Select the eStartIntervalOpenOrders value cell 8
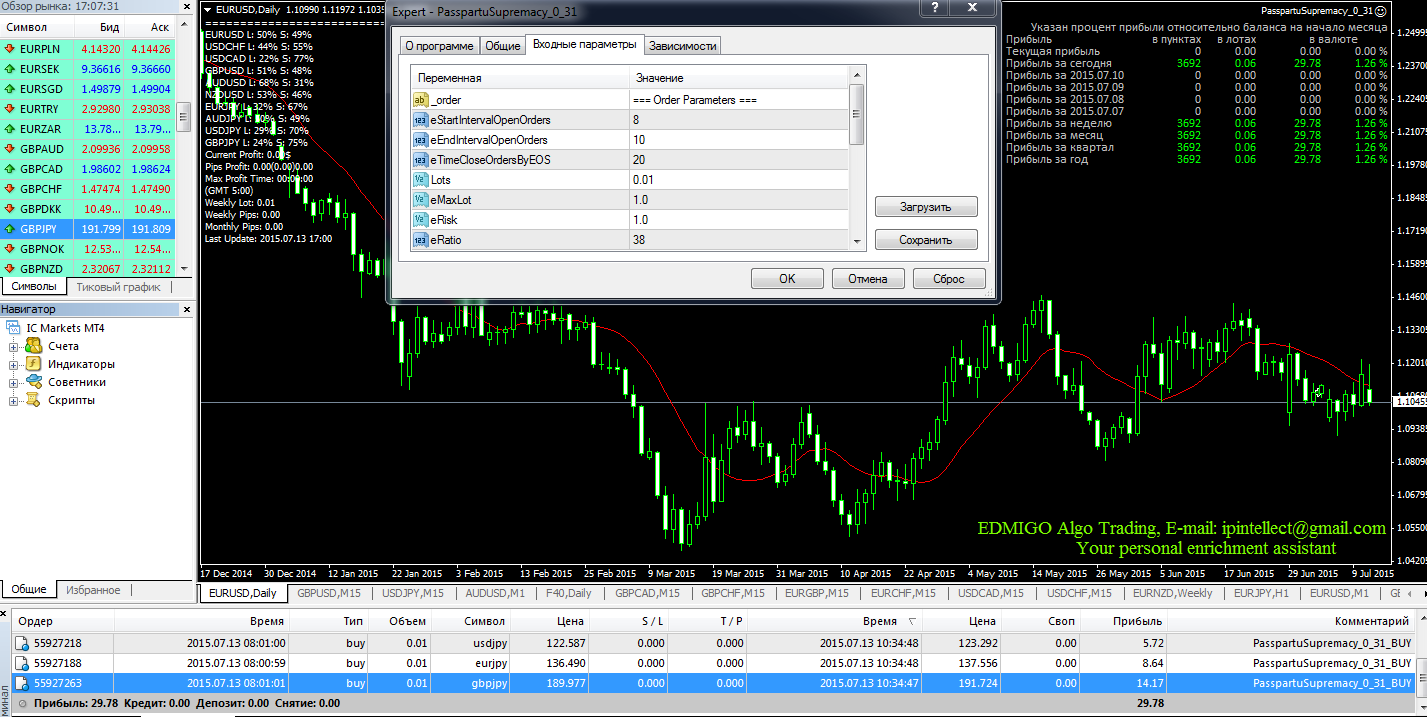 click(x=738, y=120)
